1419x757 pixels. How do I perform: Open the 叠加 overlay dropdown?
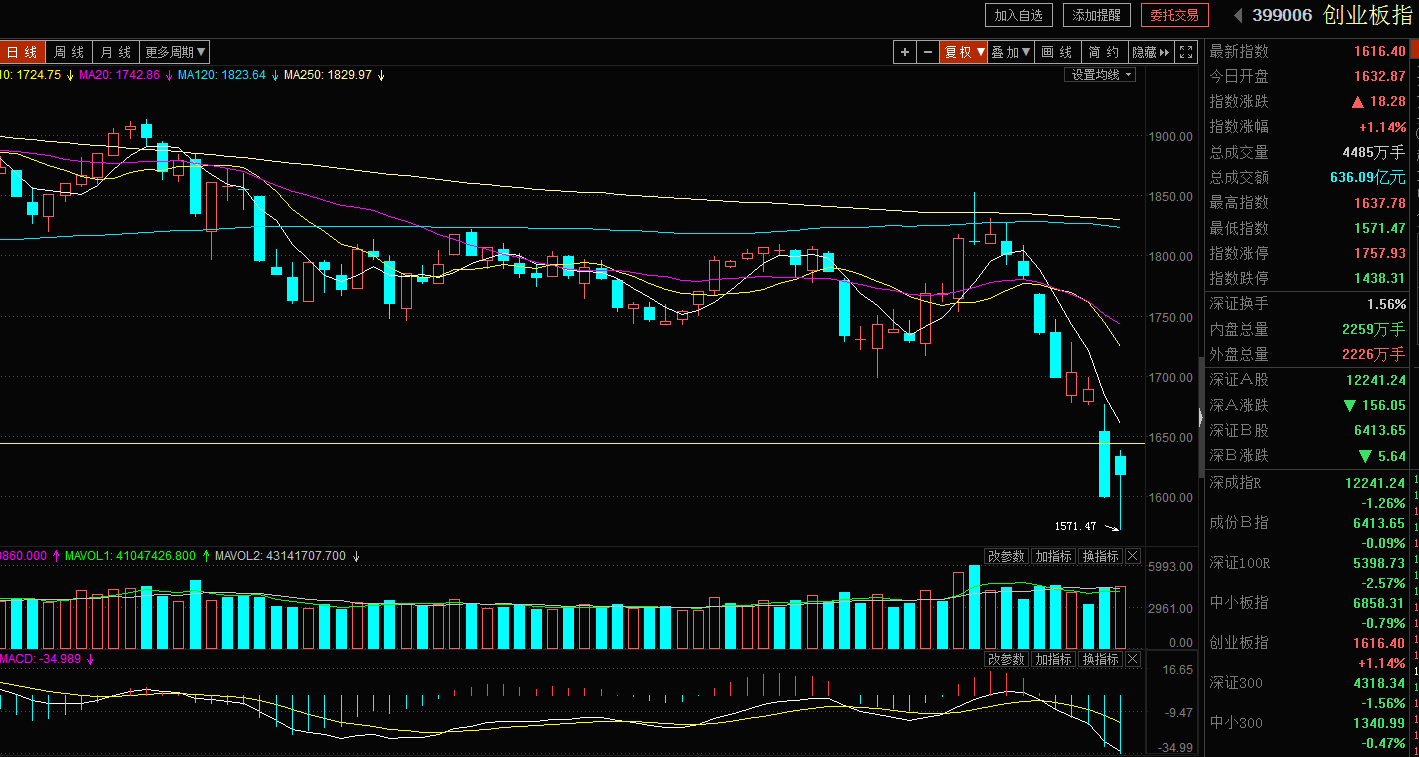pos(1012,52)
